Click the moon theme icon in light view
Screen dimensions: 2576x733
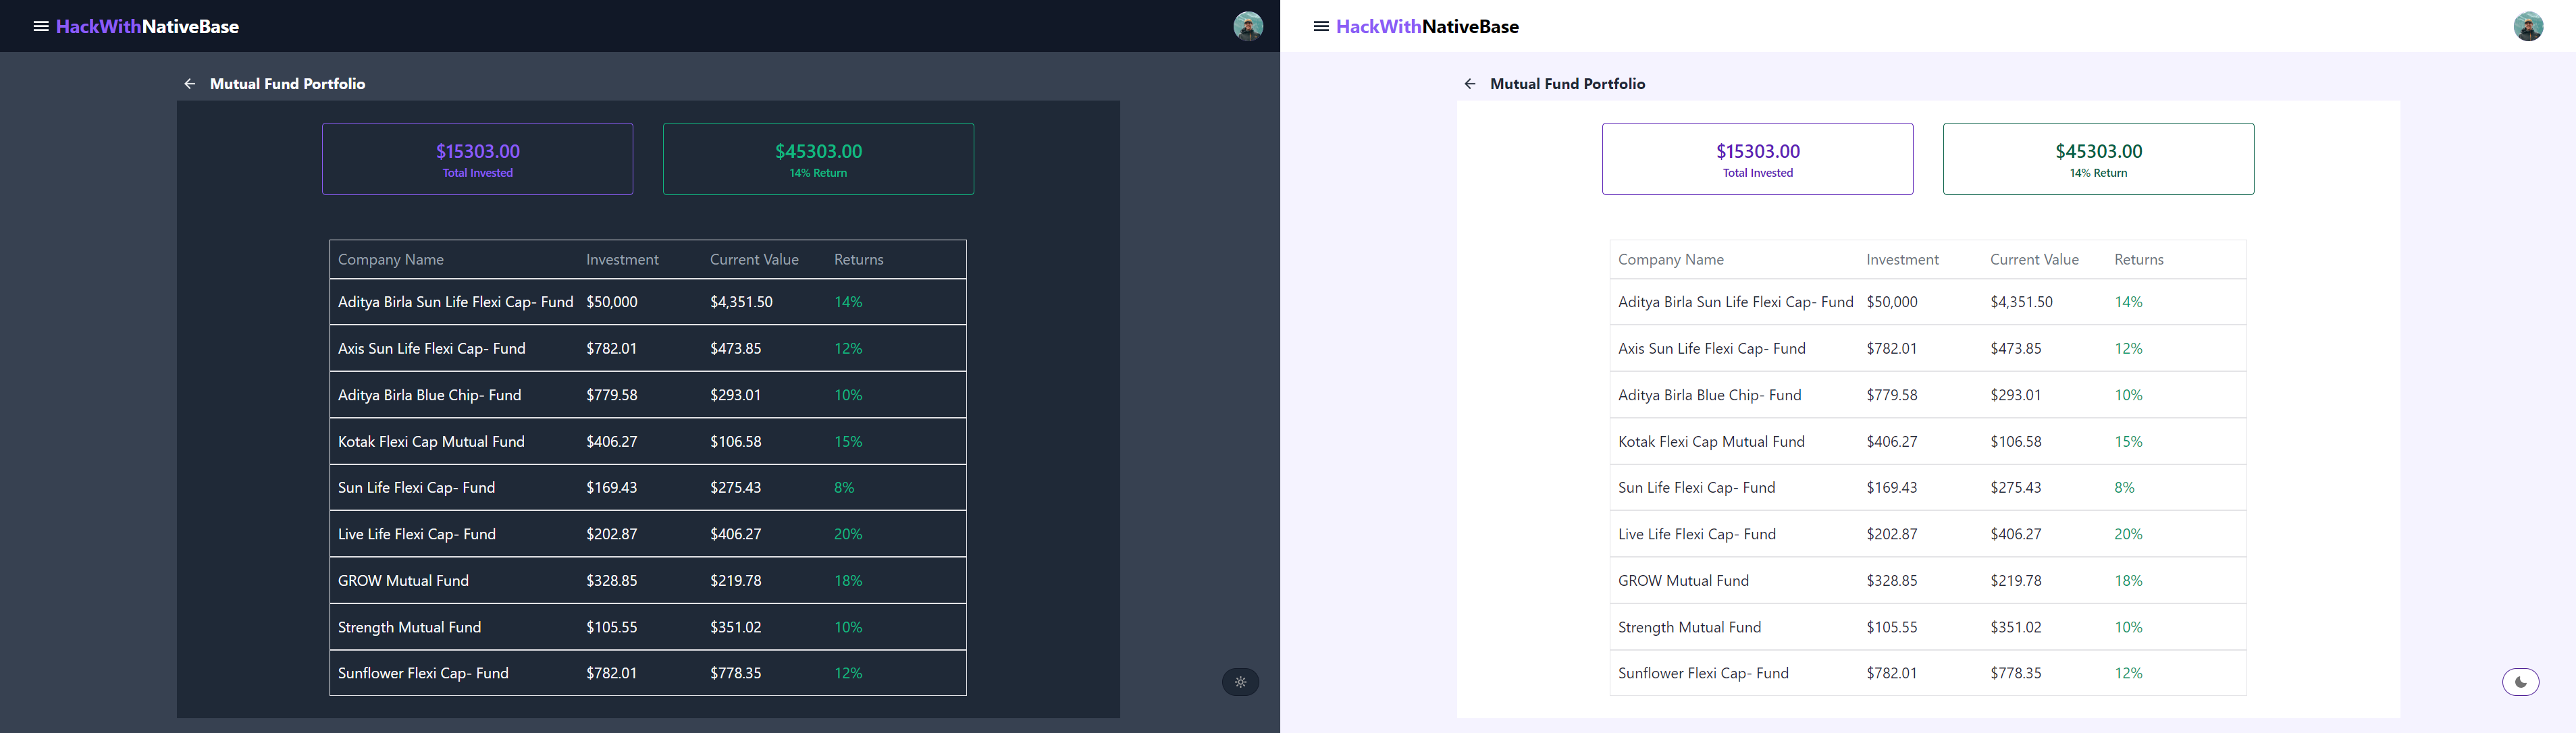(x=2521, y=681)
